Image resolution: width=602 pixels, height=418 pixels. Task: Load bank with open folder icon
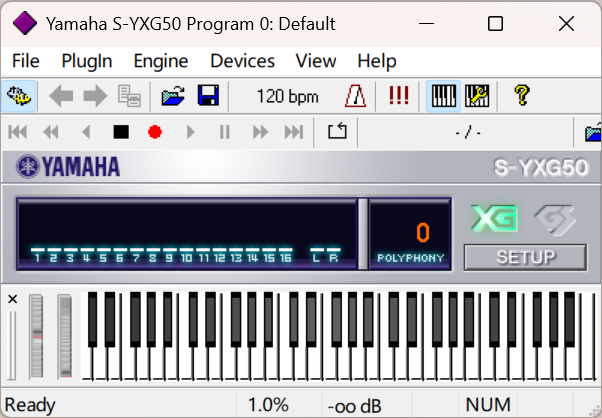point(173,96)
